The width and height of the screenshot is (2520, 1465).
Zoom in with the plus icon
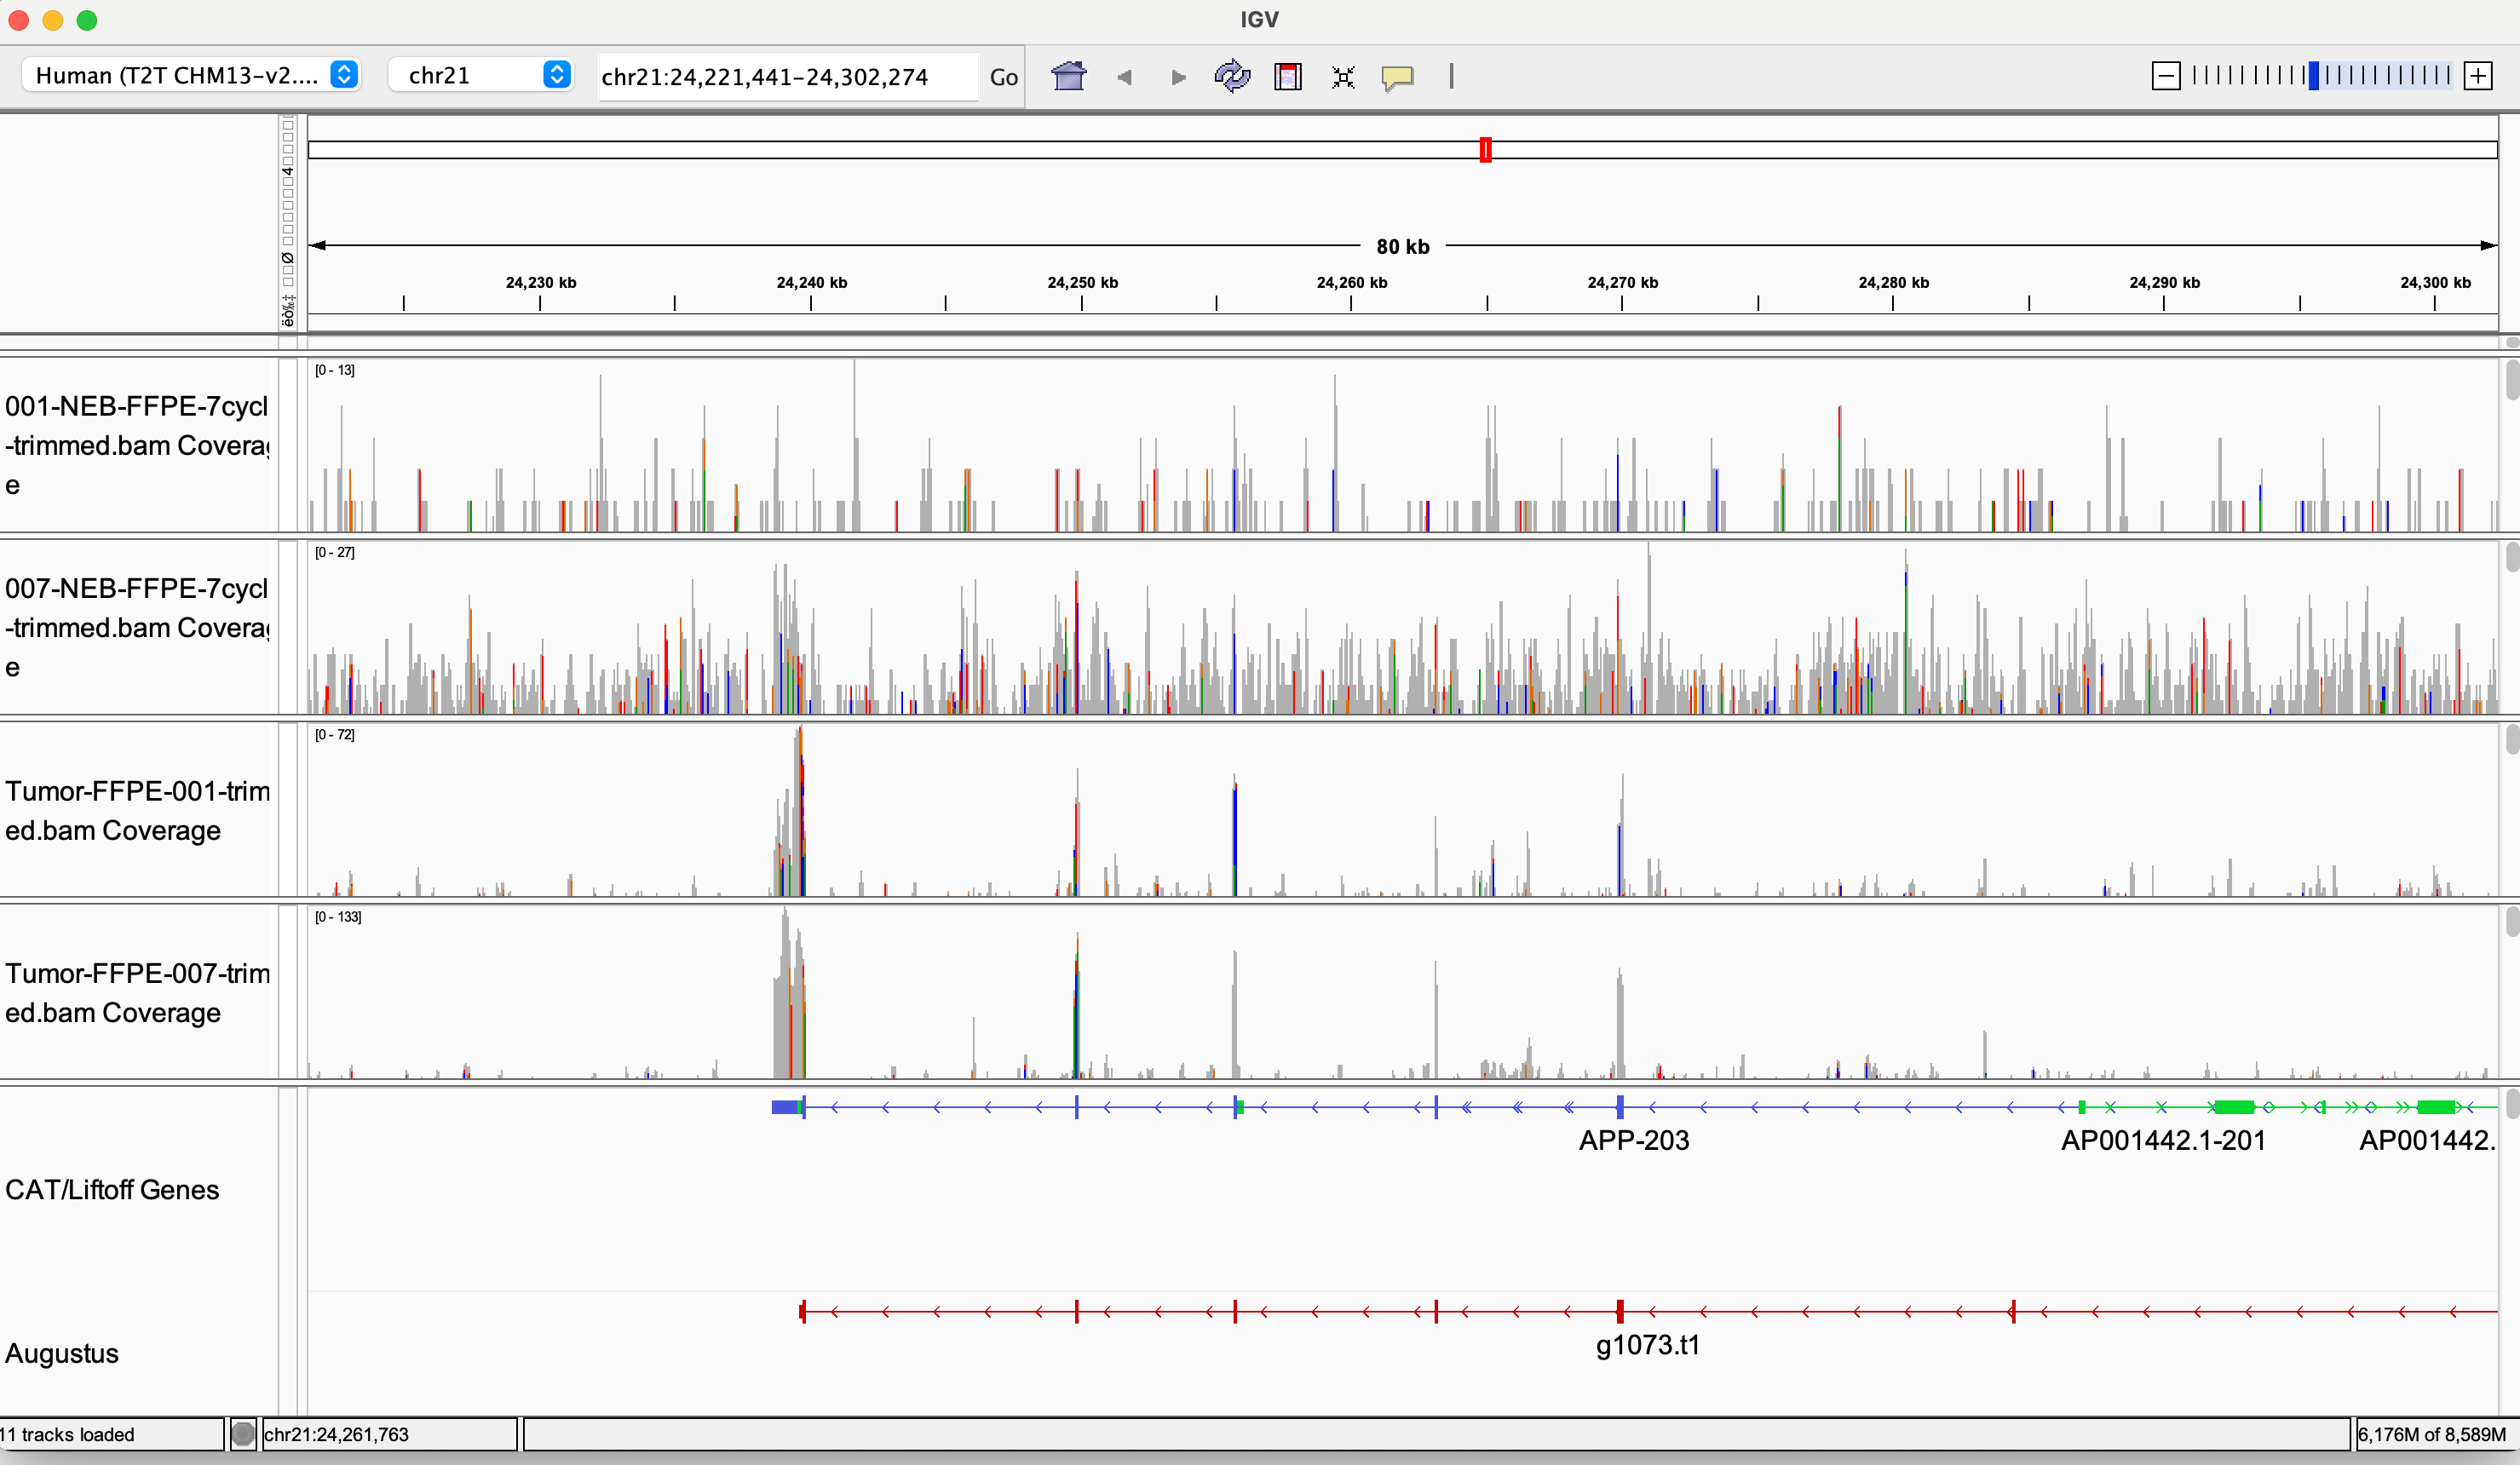tap(2478, 76)
